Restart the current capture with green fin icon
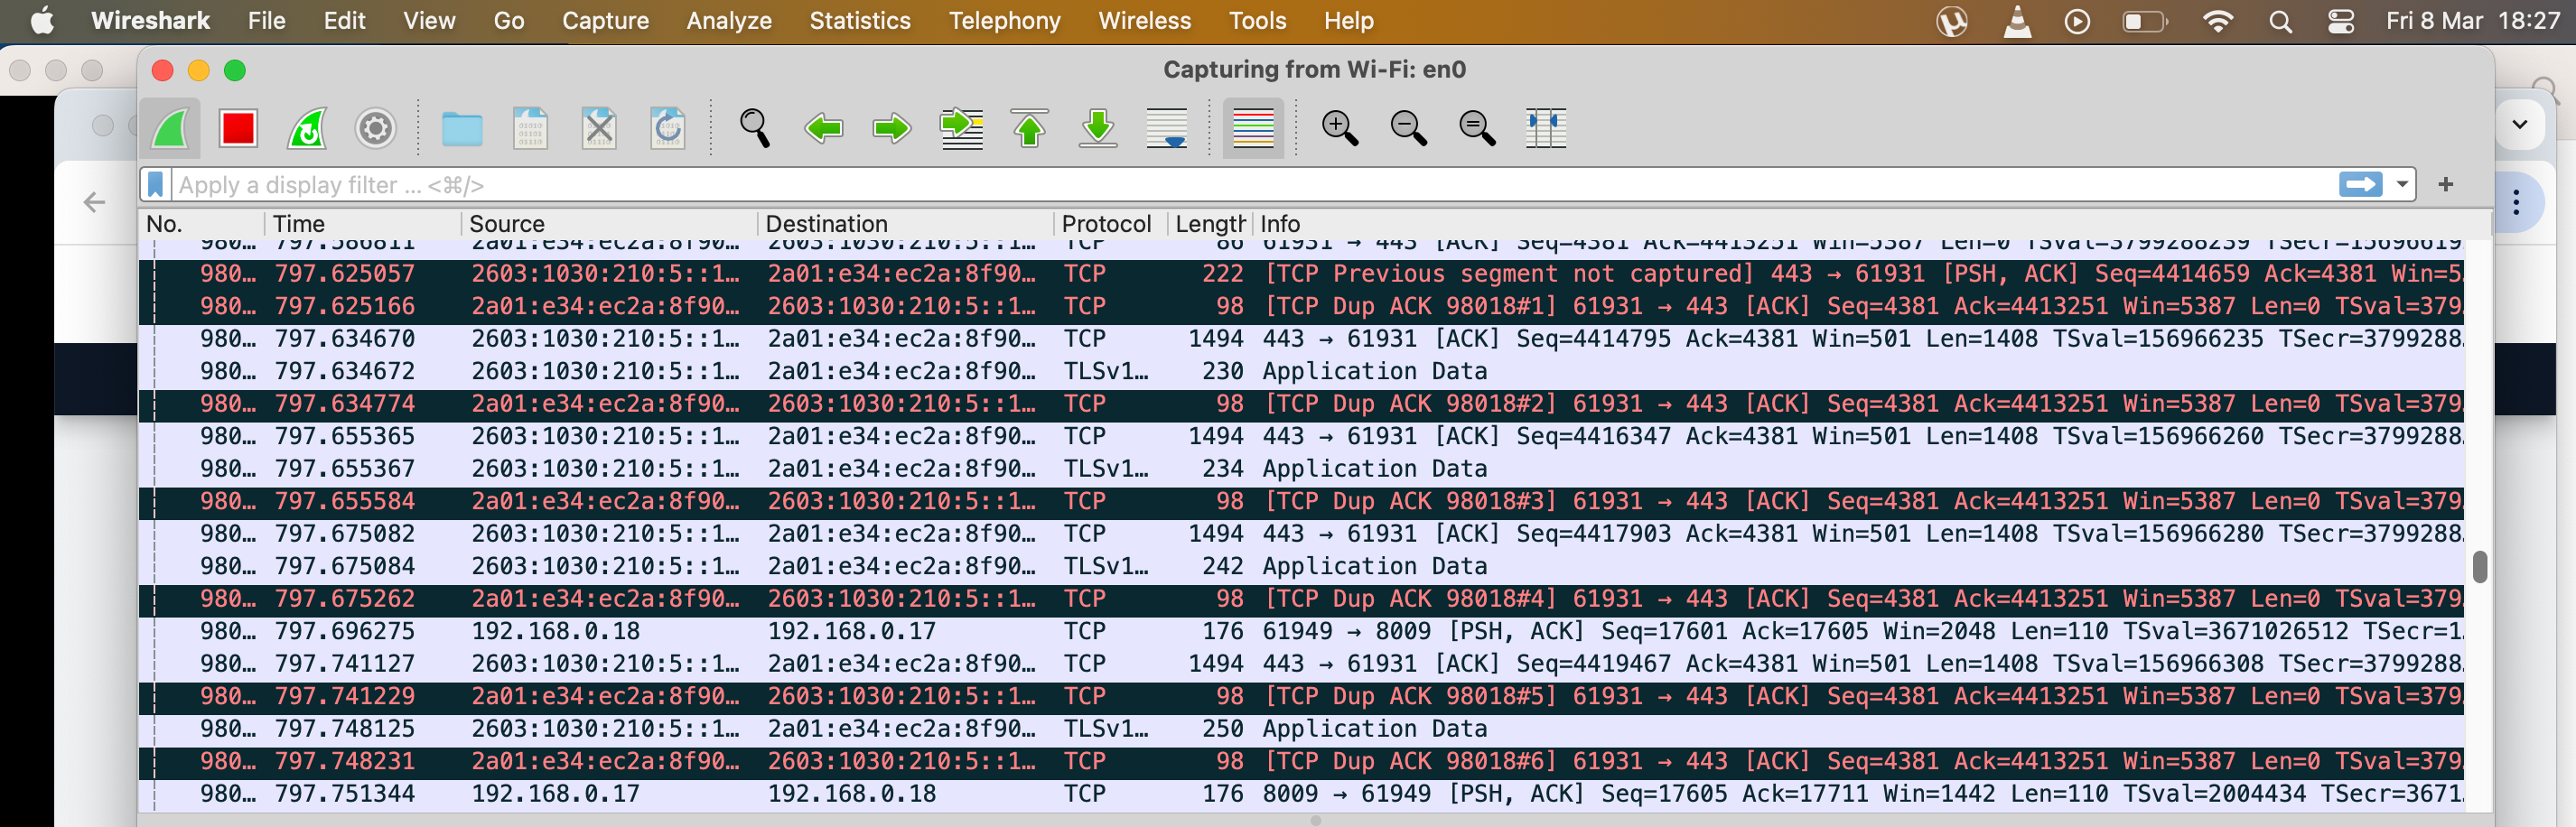Viewport: 2576px width, 827px height. point(307,129)
